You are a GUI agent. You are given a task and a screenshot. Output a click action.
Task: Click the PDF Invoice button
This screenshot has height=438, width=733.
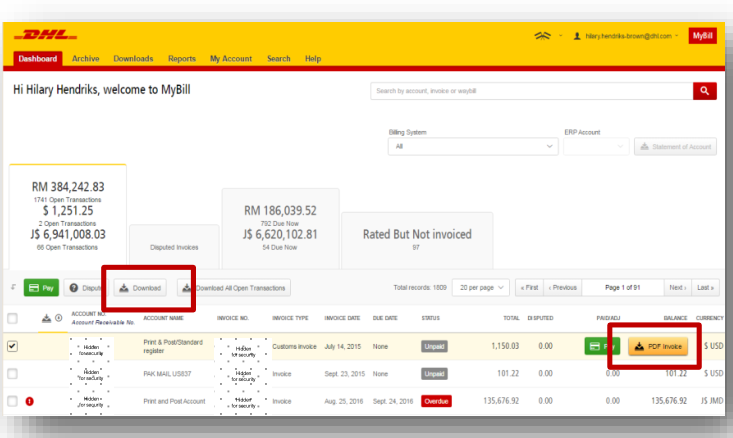click(x=658, y=346)
